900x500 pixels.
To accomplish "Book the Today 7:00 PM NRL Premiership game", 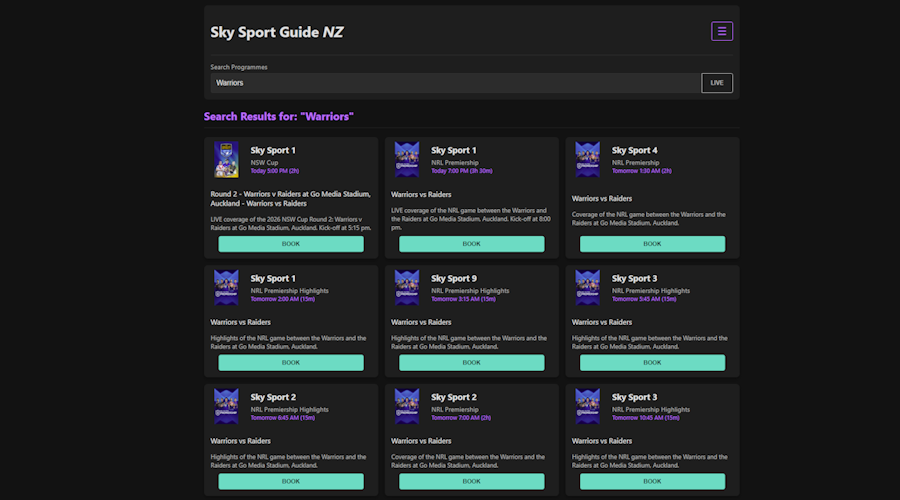I will (x=471, y=244).
